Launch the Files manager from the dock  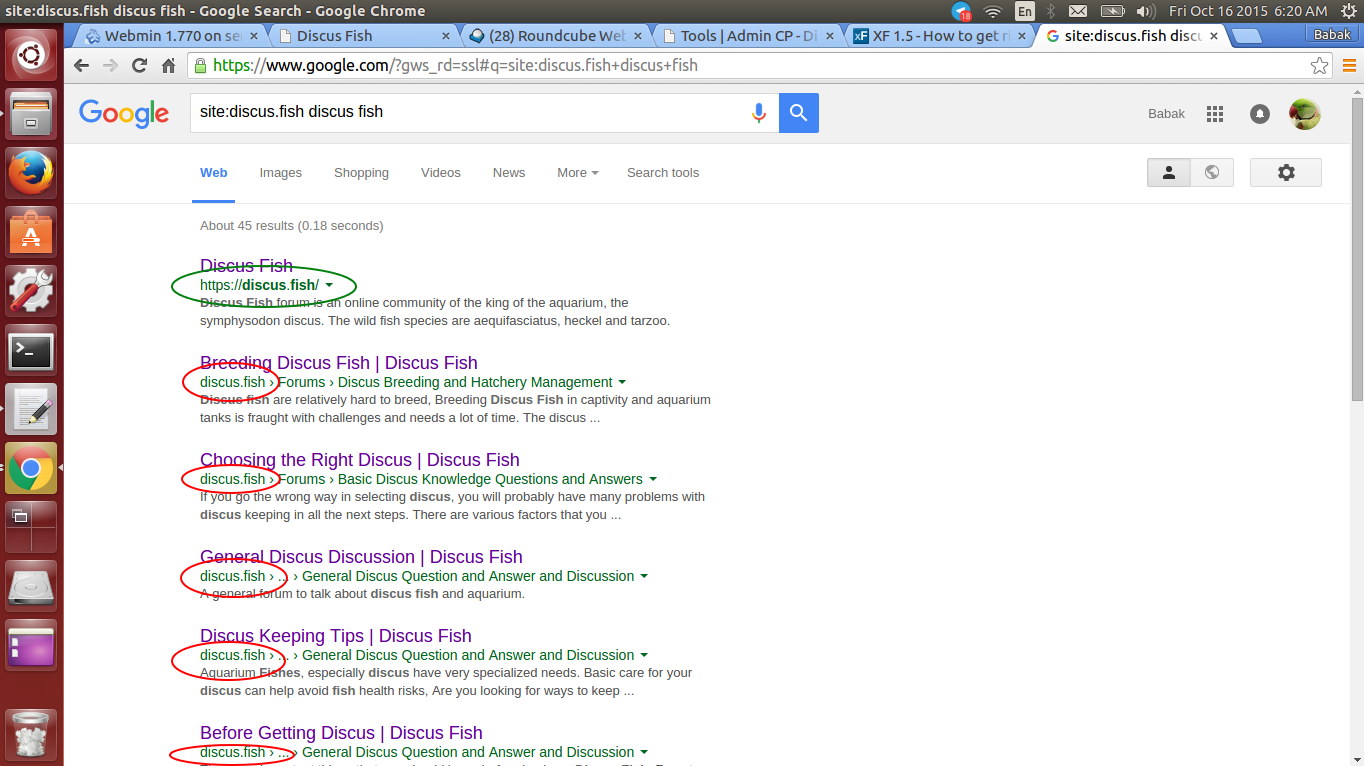pos(31,113)
